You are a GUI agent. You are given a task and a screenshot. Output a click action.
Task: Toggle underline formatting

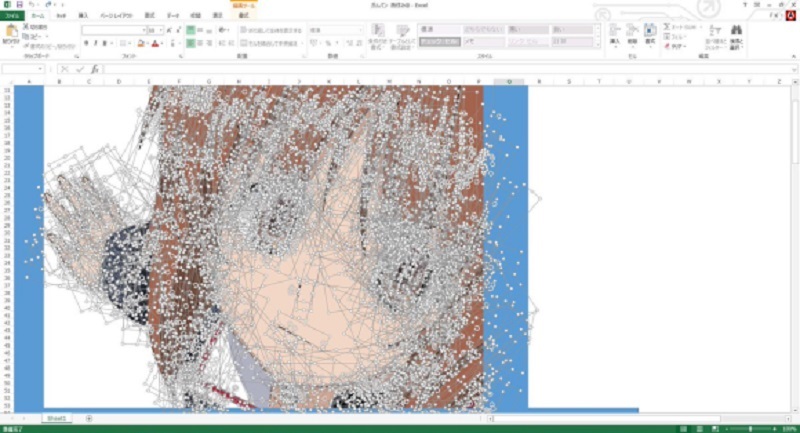[x=105, y=44]
